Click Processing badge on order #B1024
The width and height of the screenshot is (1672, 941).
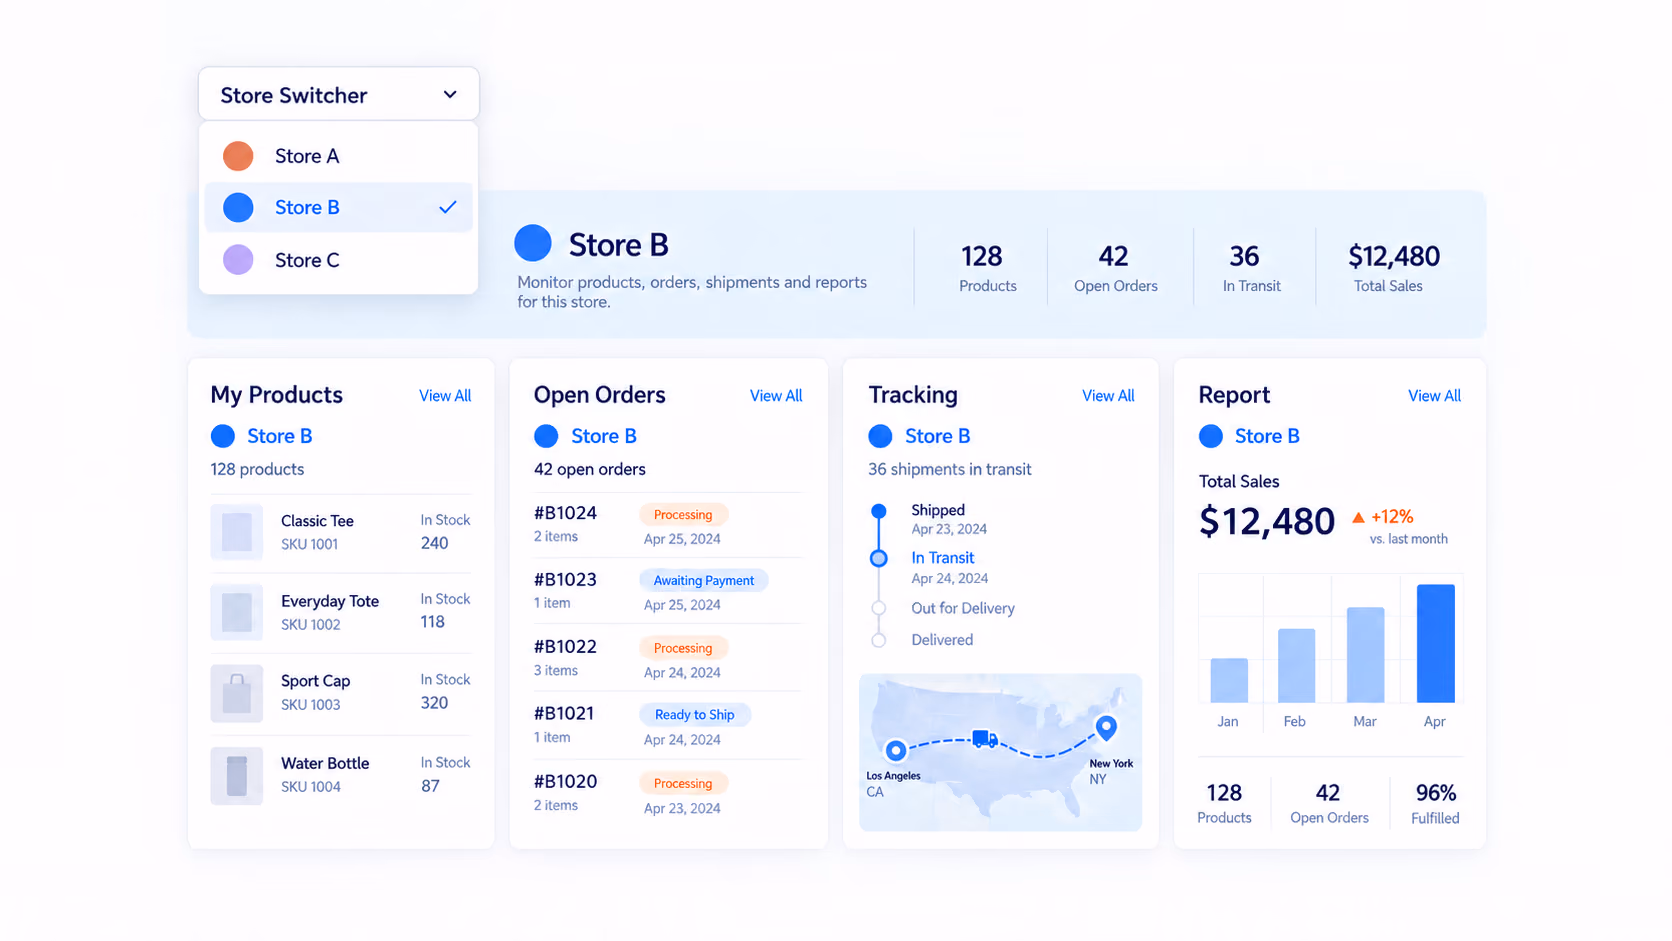[x=683, y=515]
